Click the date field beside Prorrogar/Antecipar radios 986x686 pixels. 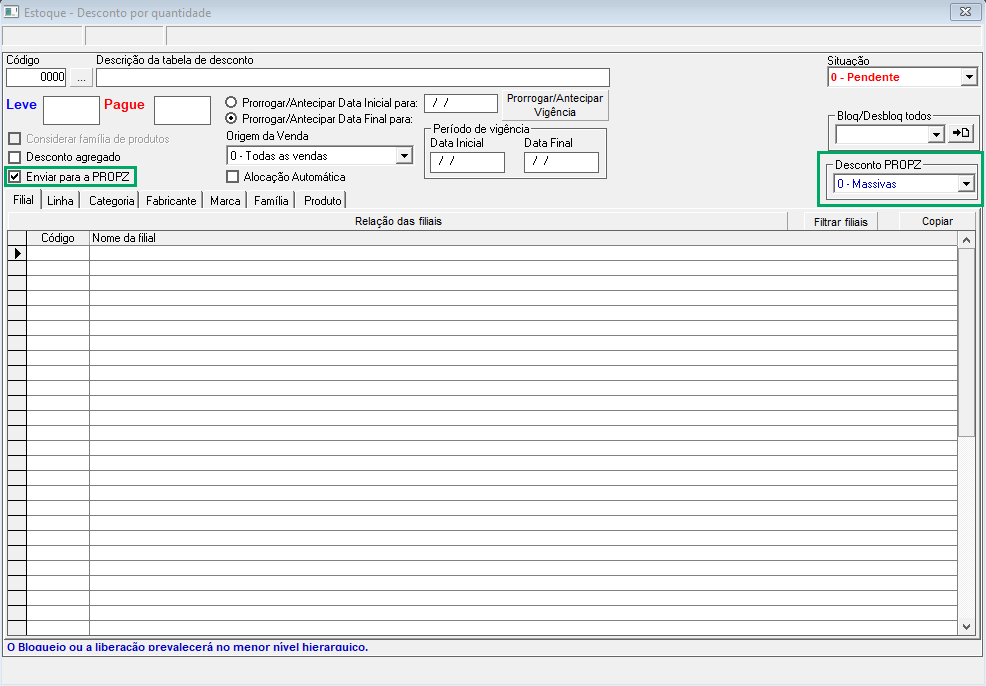(461, 103)
